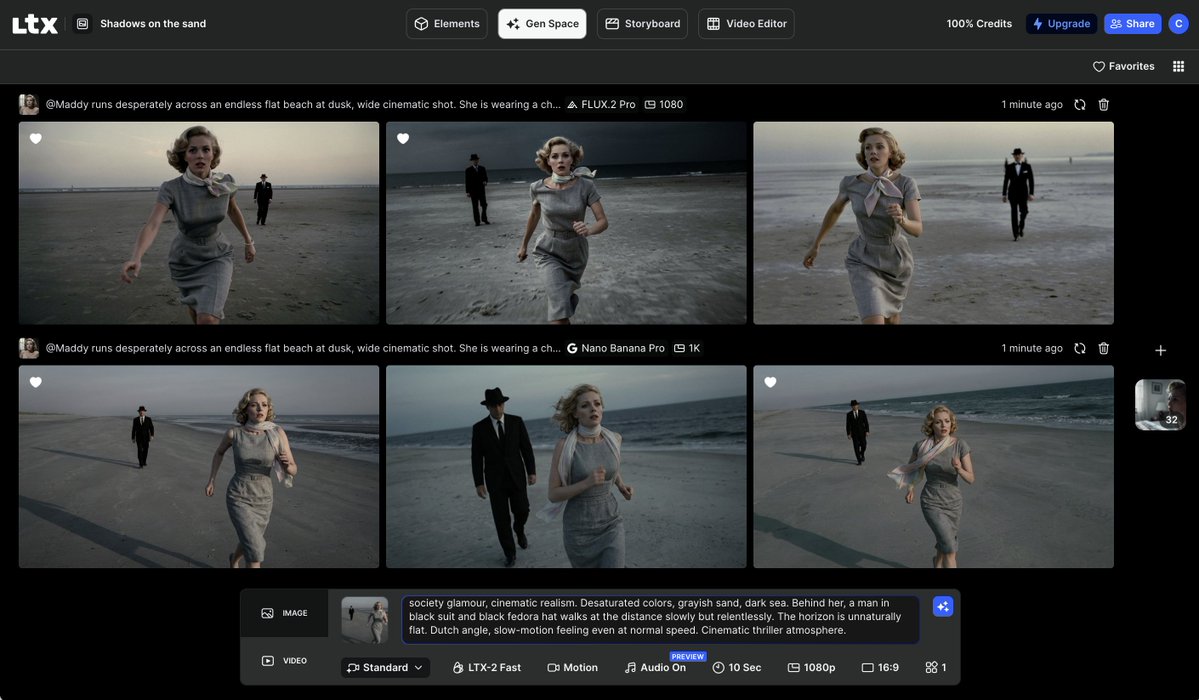Toggle Audio On setting
This screenshot has width=1199, height=700.
point(655,667)
